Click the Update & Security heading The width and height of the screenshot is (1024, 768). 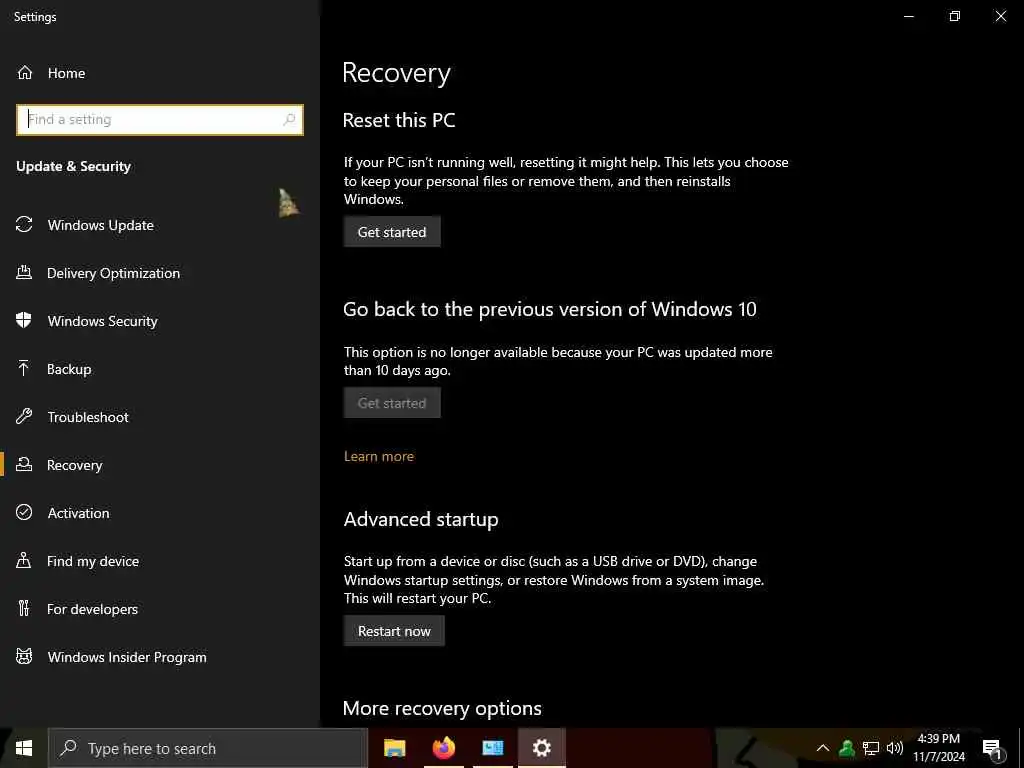73,167
